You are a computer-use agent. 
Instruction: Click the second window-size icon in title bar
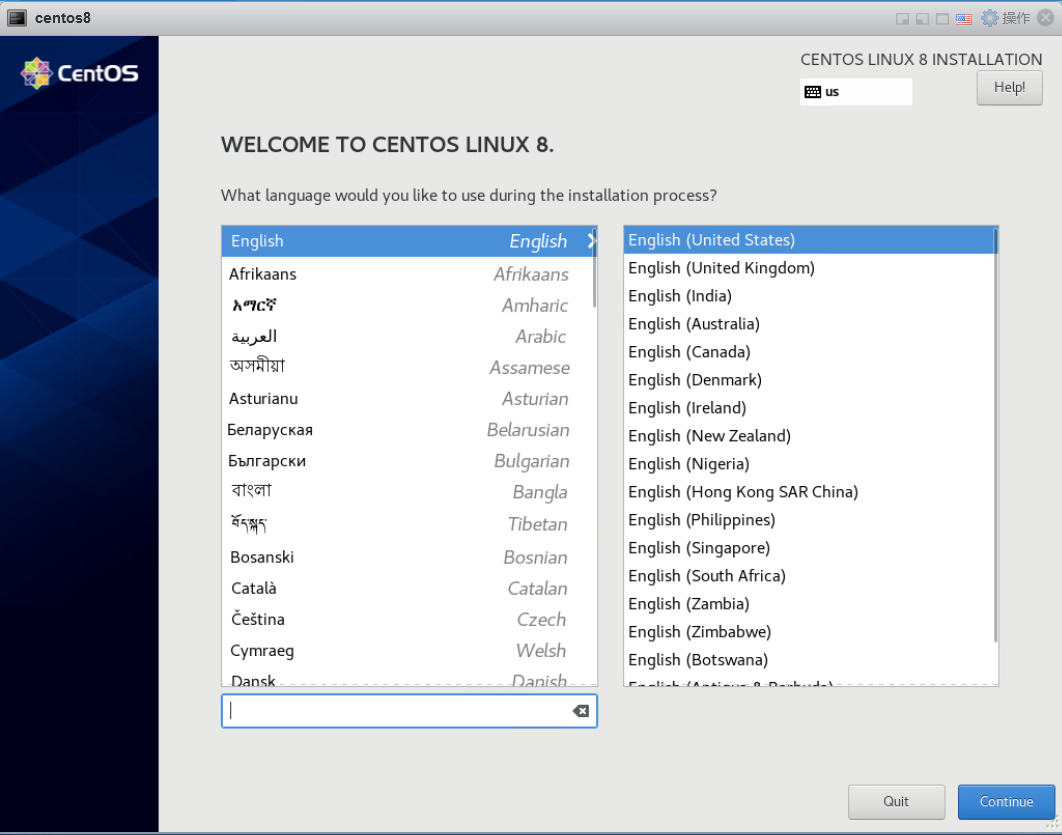[922, 18]
